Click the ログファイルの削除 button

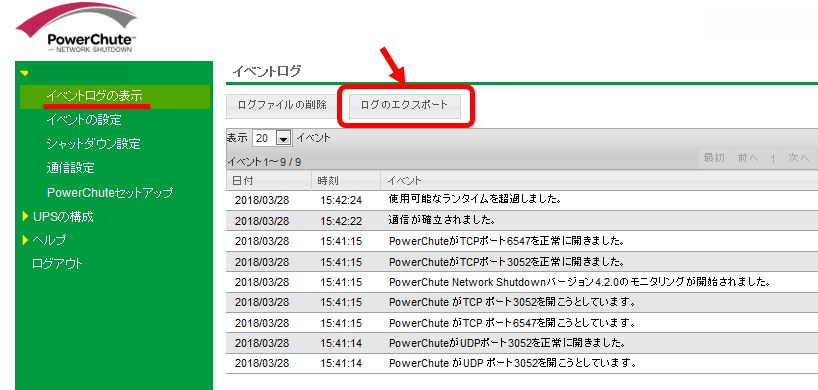click(282, 105)
